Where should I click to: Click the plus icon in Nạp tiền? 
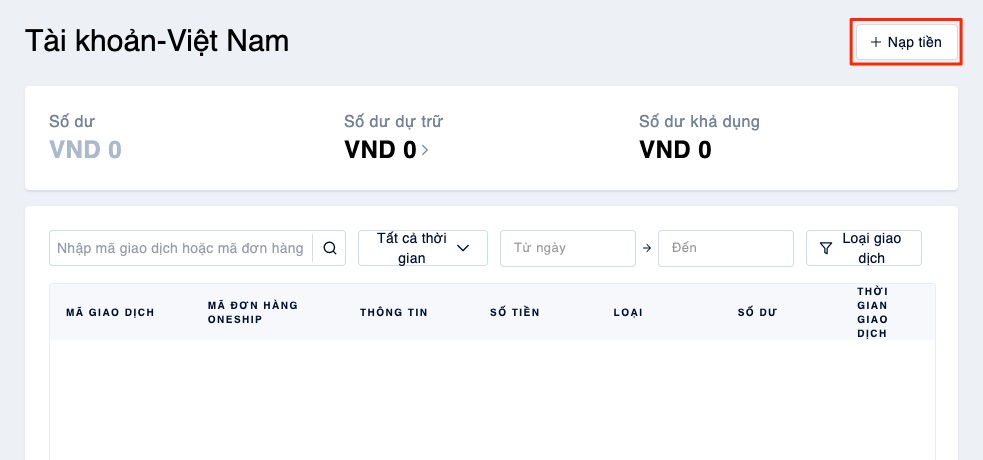tap(876, 43)
